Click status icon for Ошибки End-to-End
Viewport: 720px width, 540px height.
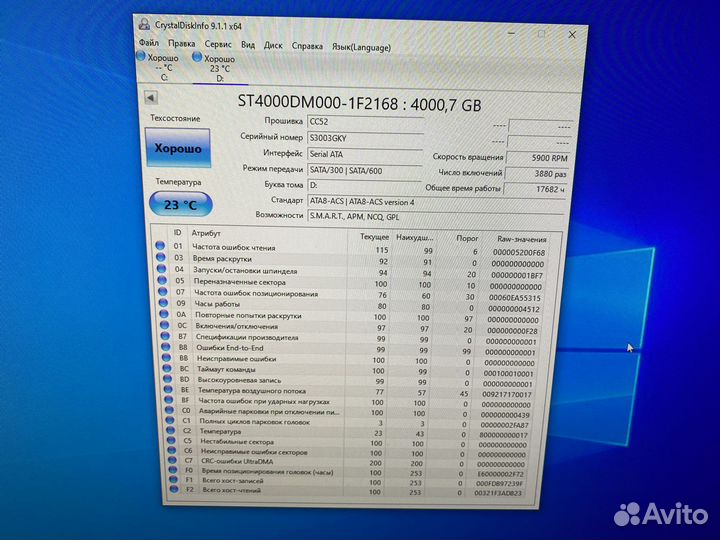166,347
